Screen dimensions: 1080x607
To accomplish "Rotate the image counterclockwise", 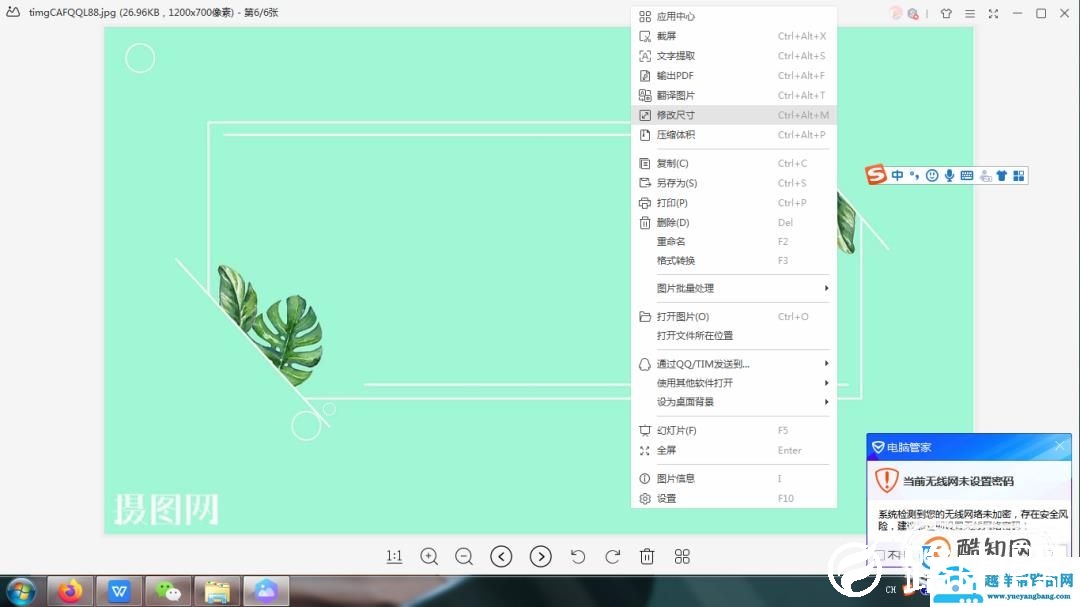I will [x=578, y=556].
